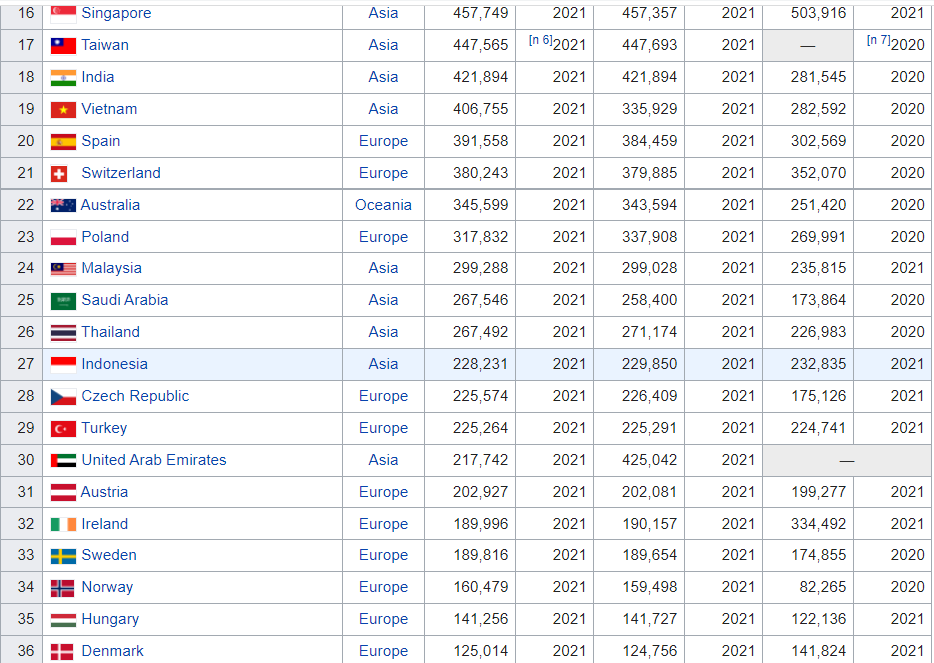
Task: Click the Saudi Arabia flag icon
Action: [63, 300]
